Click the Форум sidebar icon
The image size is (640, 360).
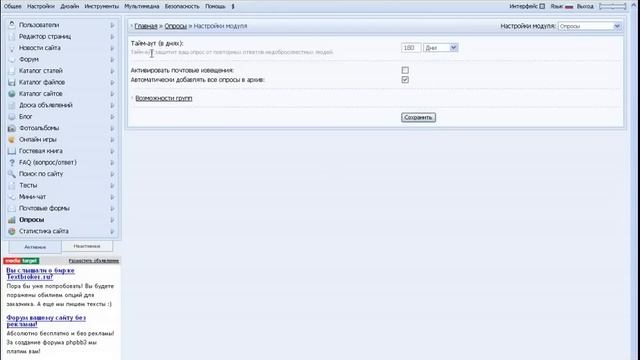pyautogui.click(x=12, y=59)
